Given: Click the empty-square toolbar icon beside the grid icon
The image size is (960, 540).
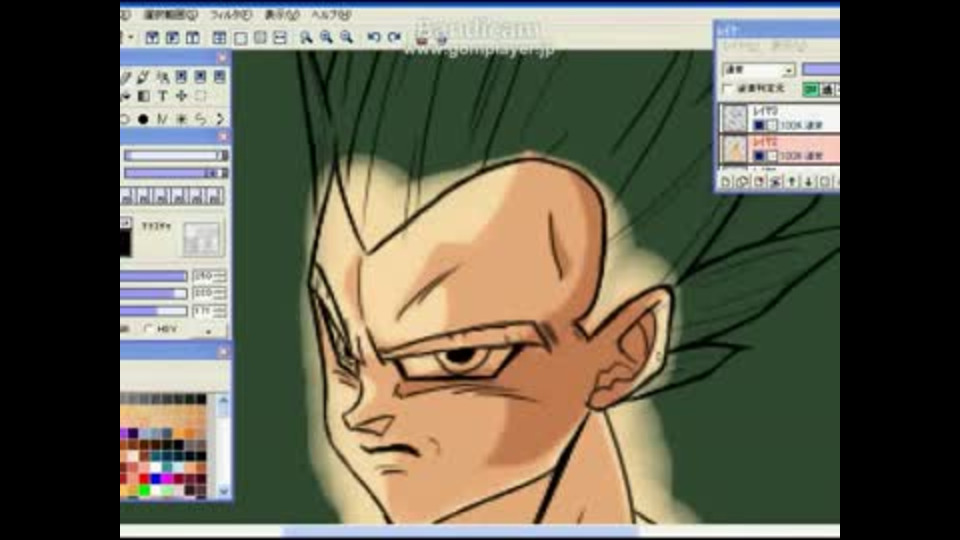Looking at the screenshot, I should (x=241, y=38).
